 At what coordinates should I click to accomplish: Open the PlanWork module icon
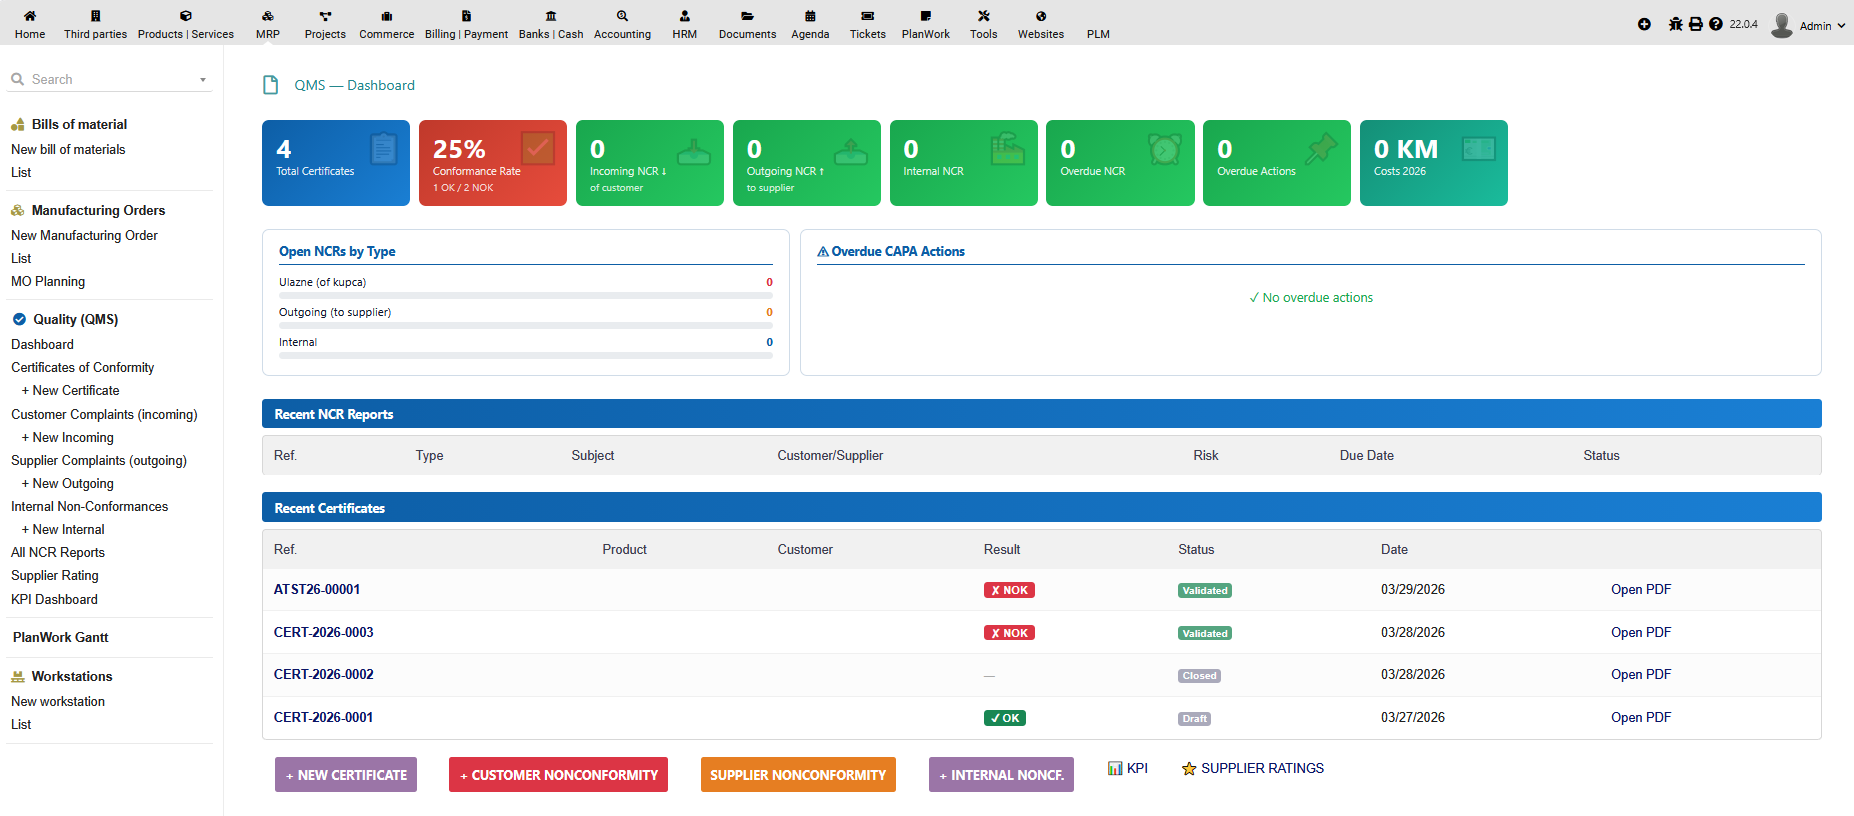coord(926,16)
